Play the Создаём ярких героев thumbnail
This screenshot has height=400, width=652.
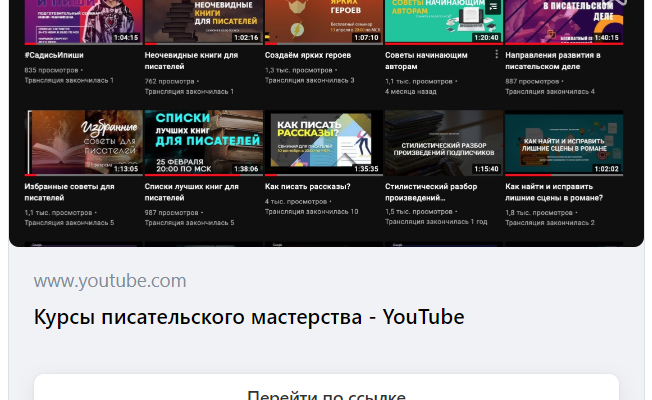click(x=323, y=18)
